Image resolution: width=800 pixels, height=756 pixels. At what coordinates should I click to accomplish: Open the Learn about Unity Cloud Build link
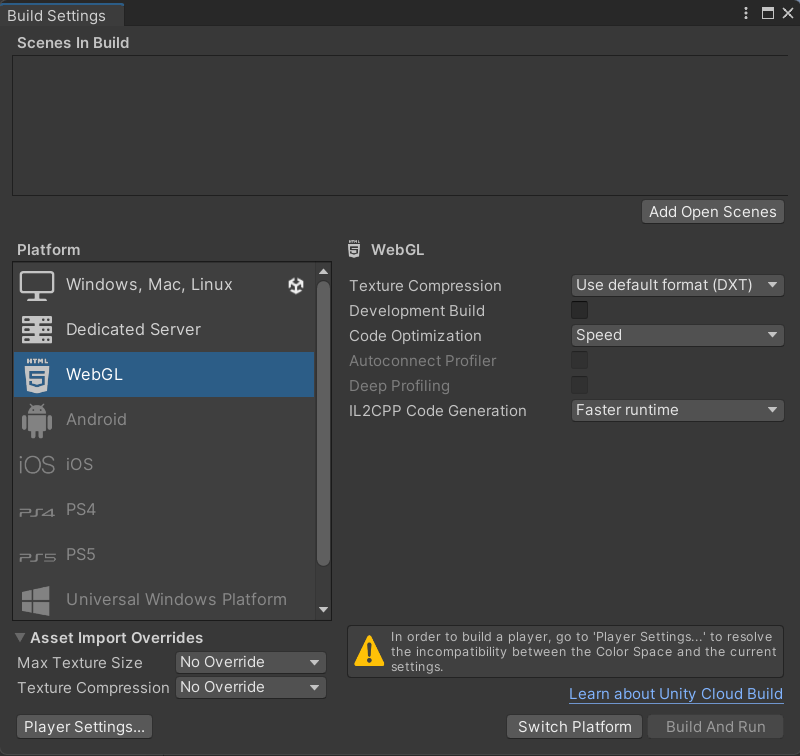(675, 694)
